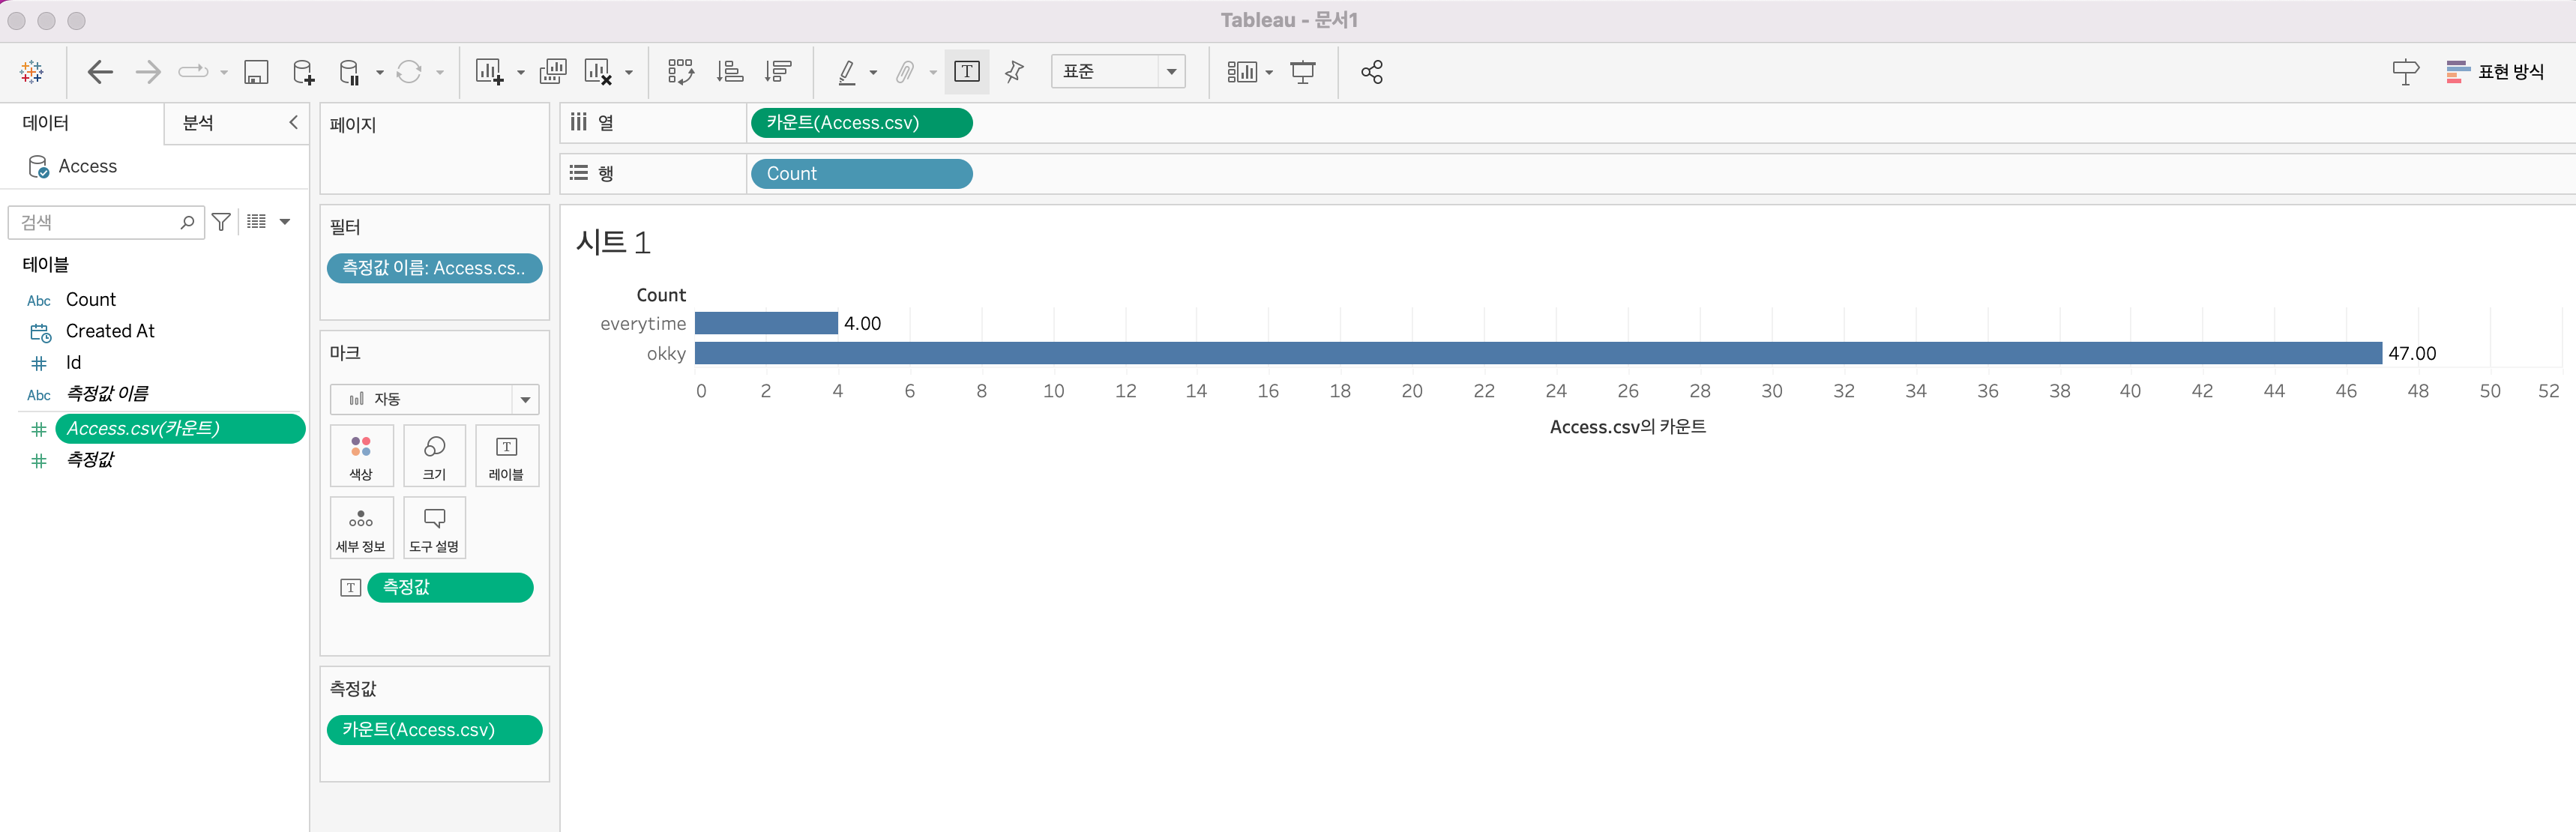Select the okky bar

point(1538,353)
